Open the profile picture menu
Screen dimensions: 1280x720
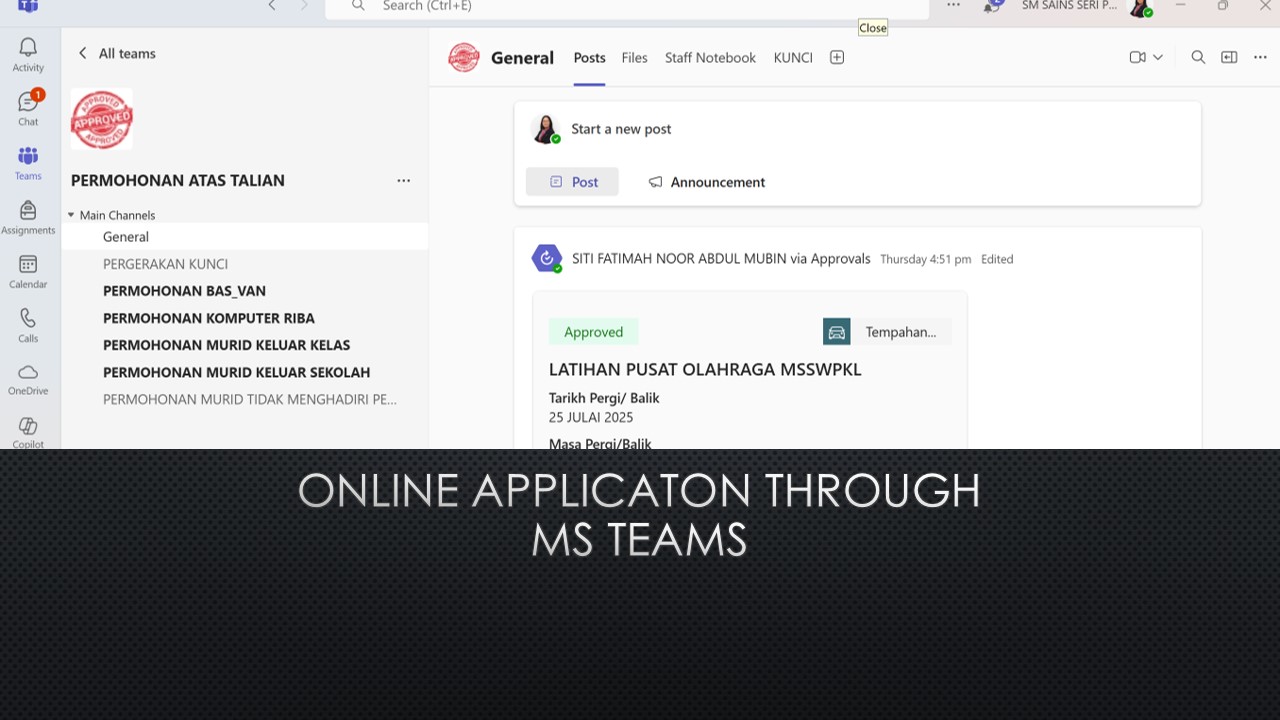click(x=1140, y=7)
